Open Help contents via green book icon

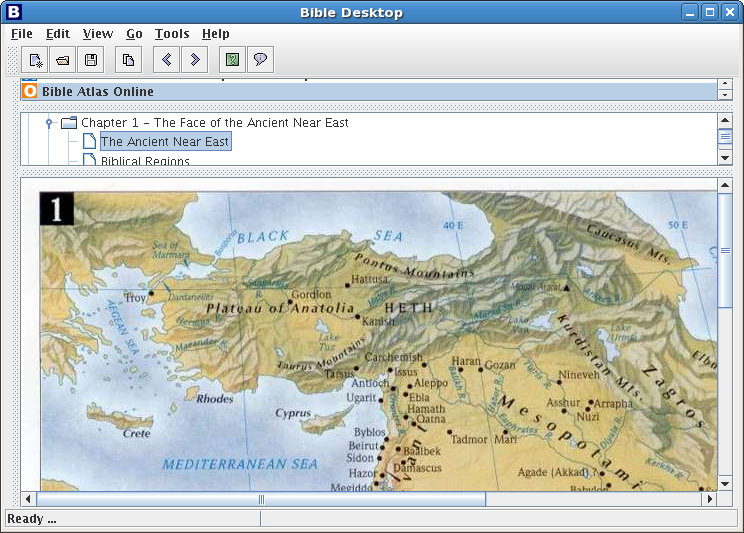coord(232,60)
